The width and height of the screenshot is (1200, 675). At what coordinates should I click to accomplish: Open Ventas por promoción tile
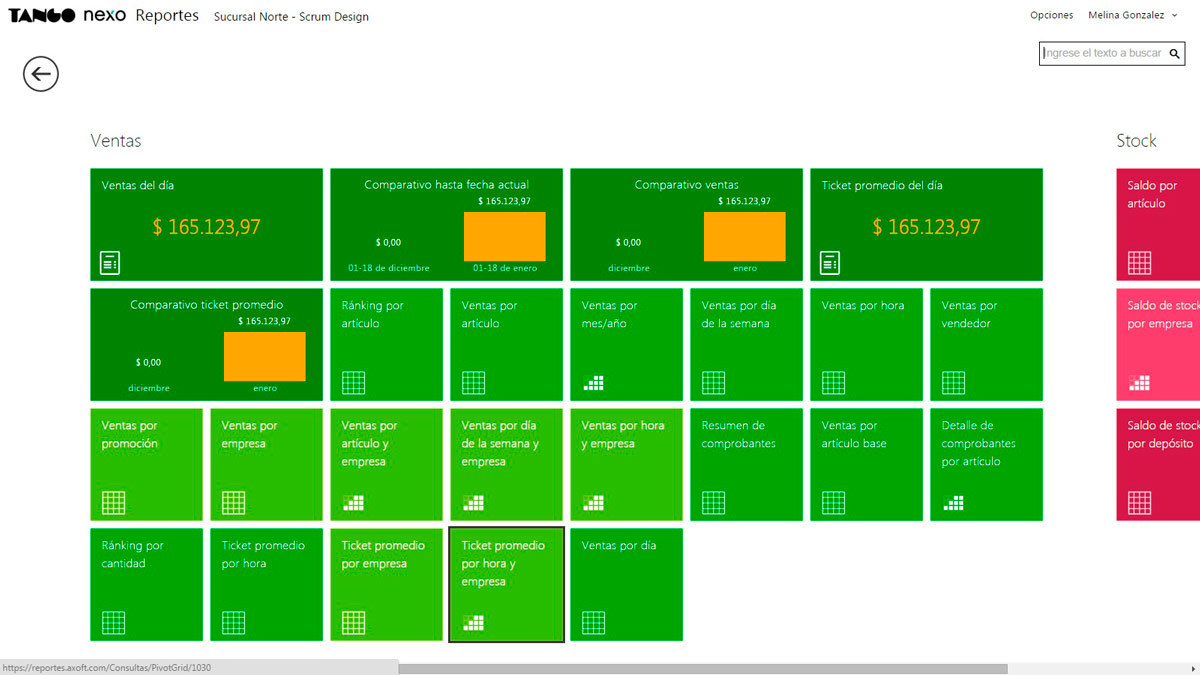[146, 464]
